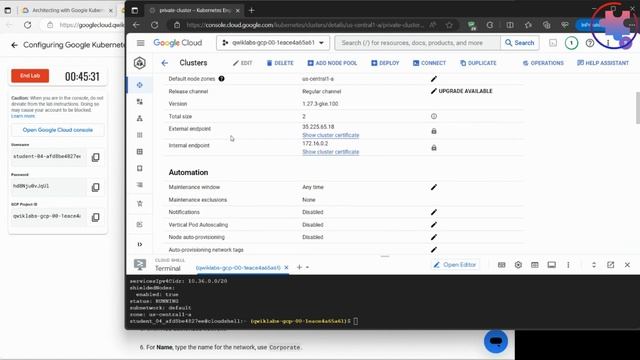Focus the Google Cloud search field
This screenshot has height=360, width=640.
[x=417, y=43]
